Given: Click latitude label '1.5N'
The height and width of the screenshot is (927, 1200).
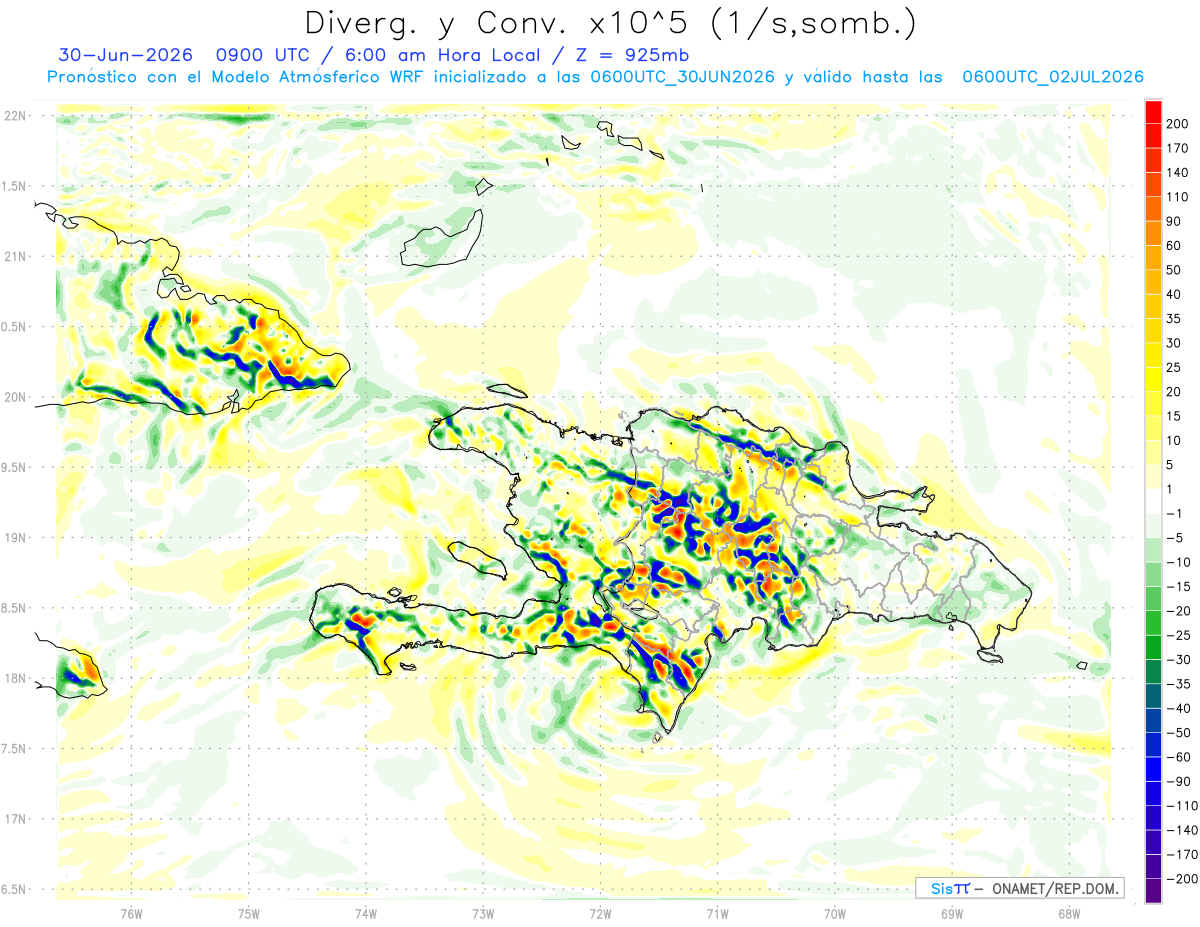Looking at the screenshot, I should point(13,186).
